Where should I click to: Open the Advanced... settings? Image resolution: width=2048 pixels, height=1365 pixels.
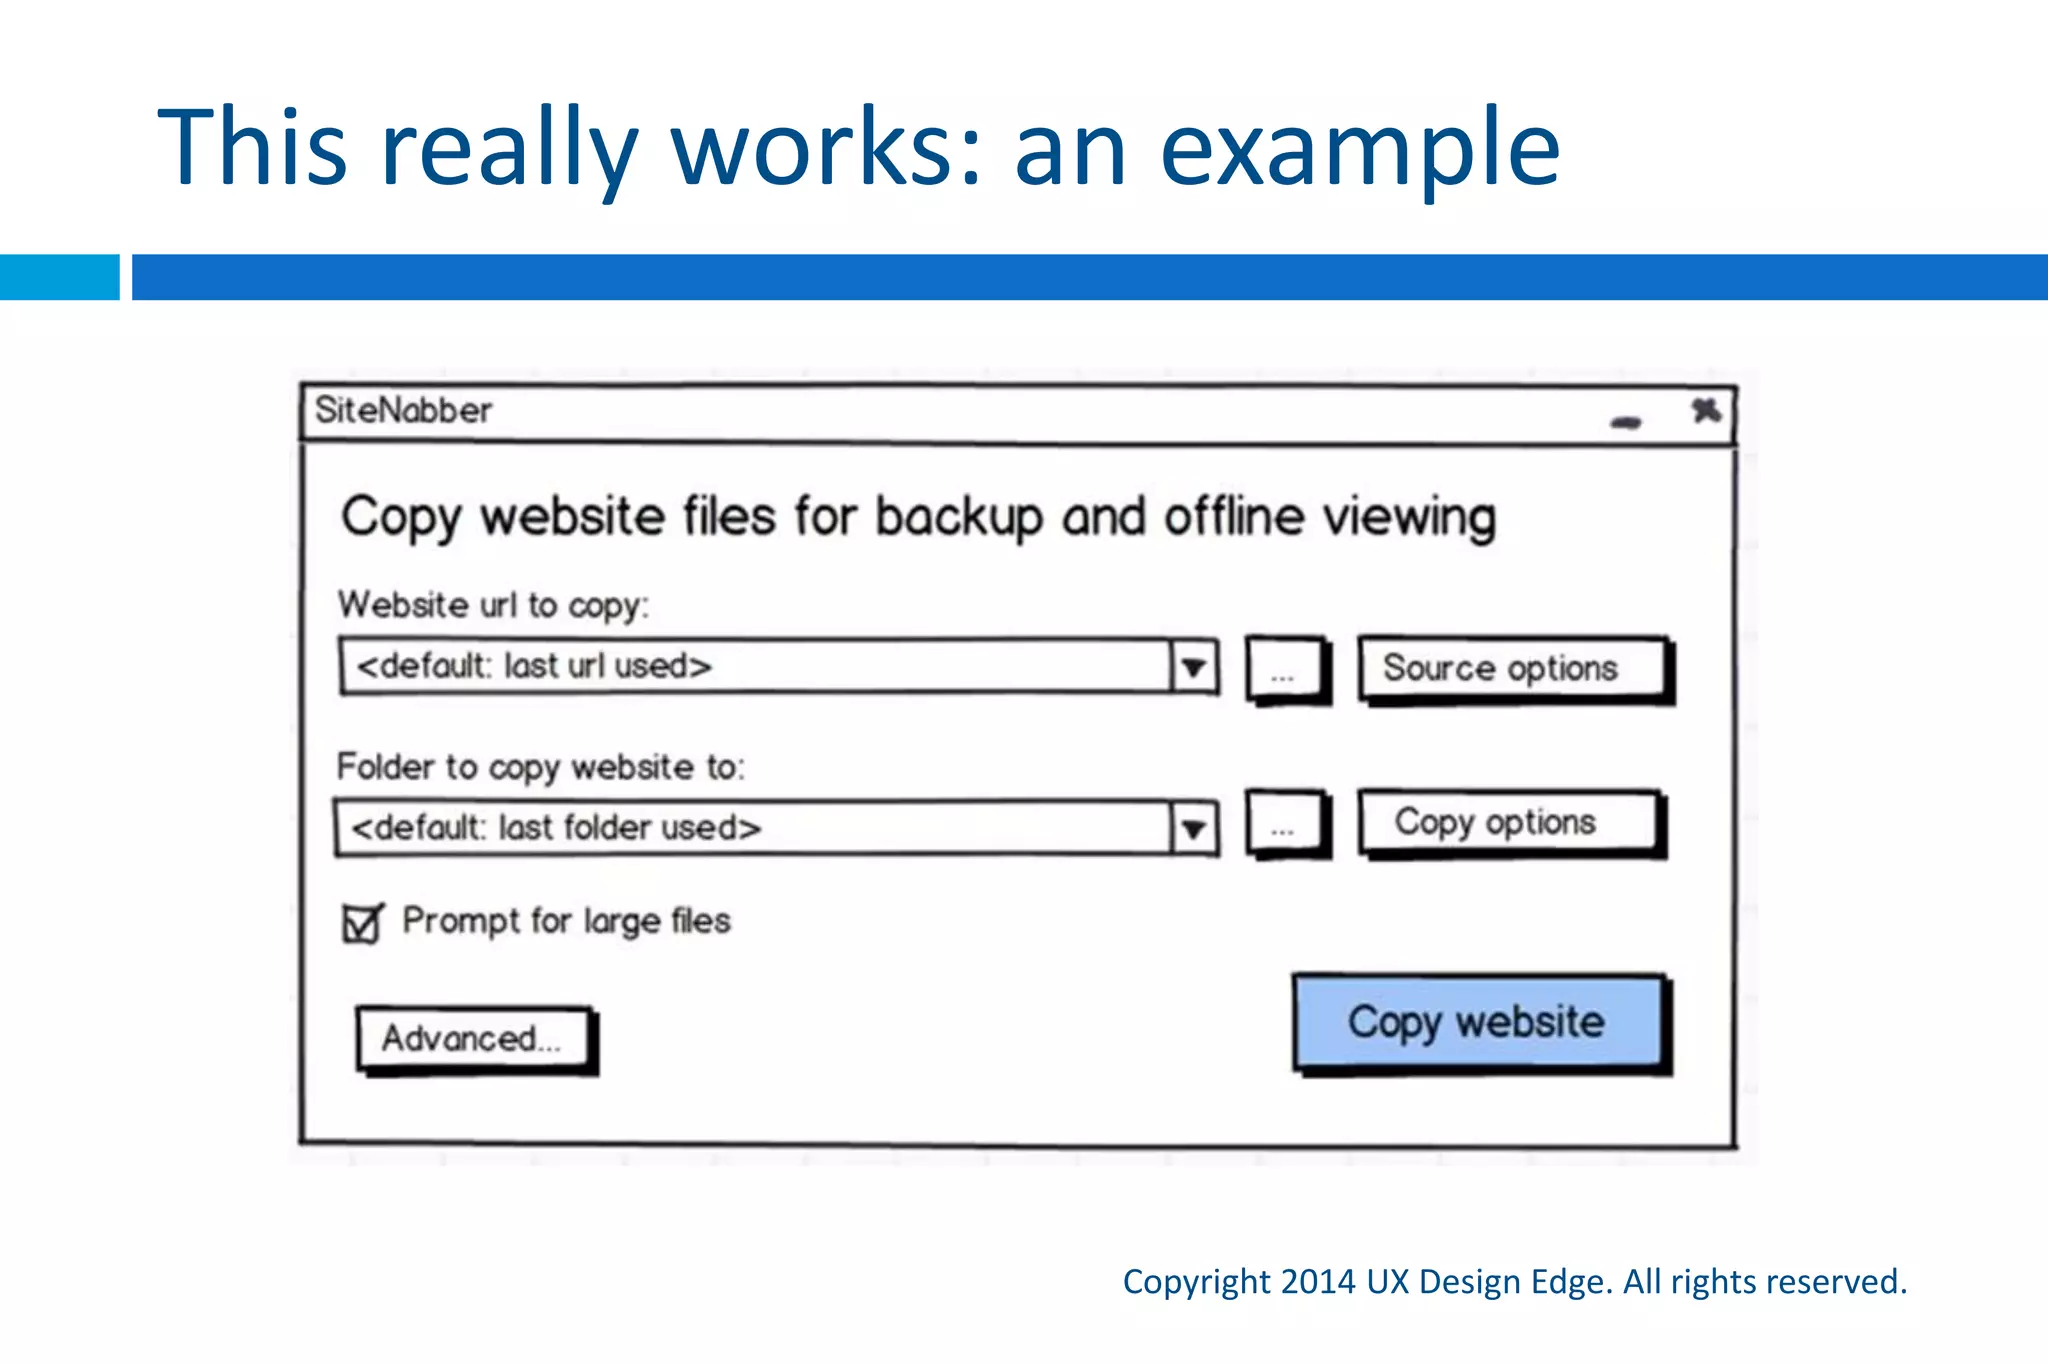[x=476, y=1040]
